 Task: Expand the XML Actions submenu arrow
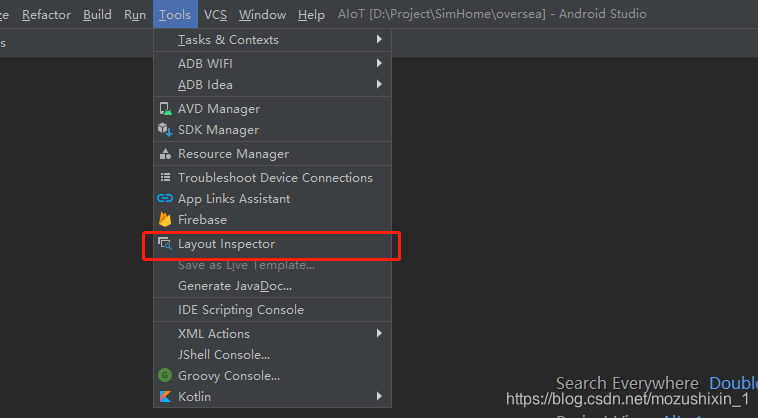pos(379,333)
